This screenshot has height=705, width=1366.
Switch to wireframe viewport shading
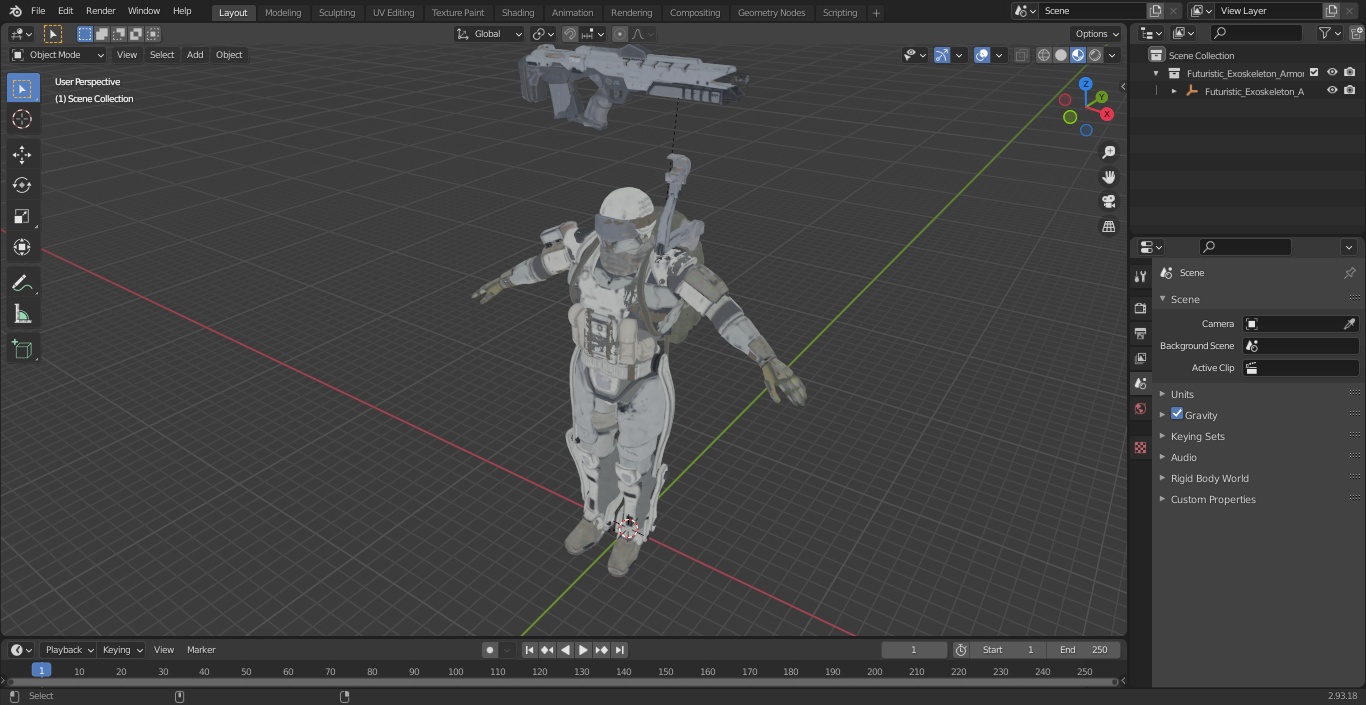(x=1044, y=55)
